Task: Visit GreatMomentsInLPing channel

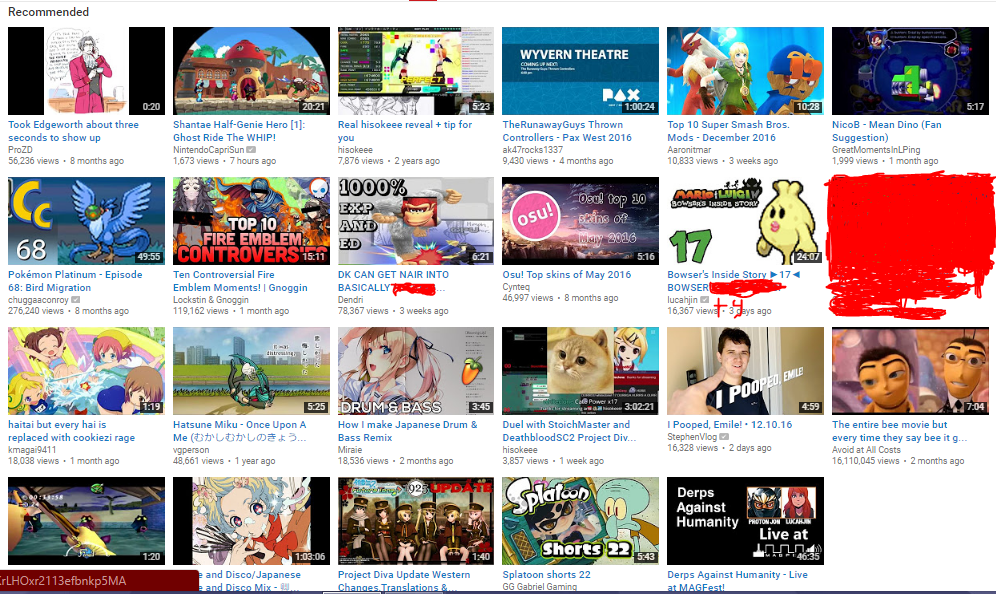Action: pos(876,150)
